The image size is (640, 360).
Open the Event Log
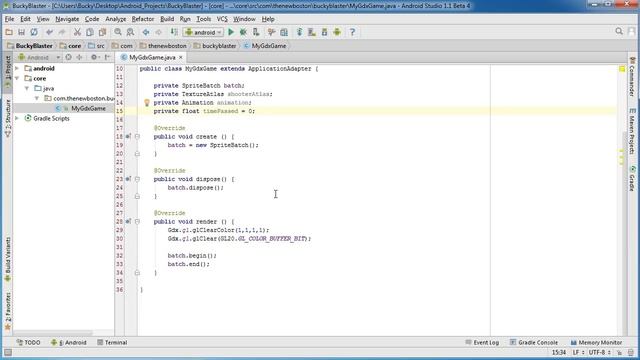click(482, 342)
